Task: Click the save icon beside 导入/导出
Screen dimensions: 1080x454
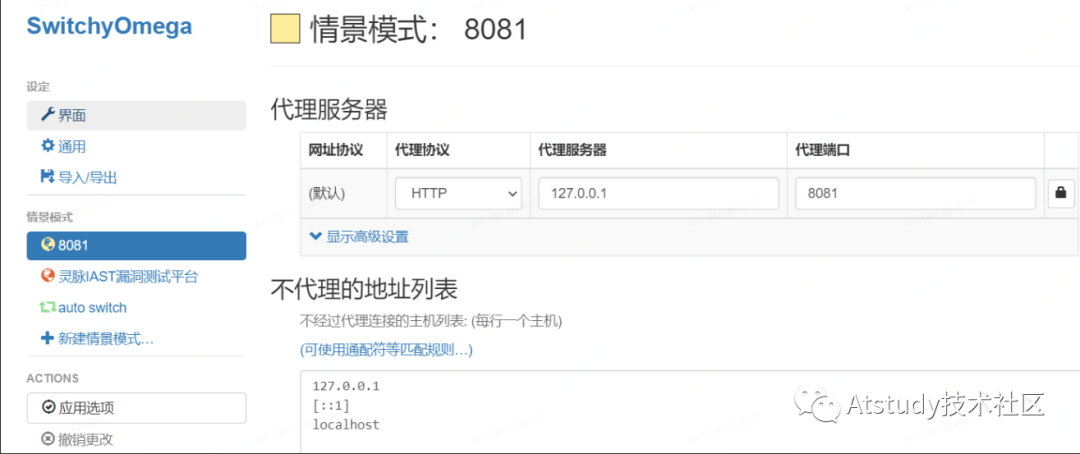Action: point(48,177)
